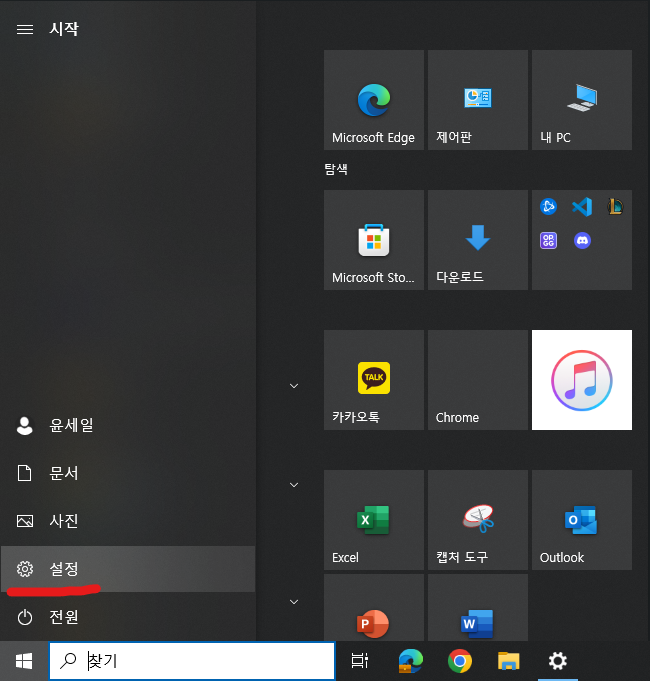Open Chrome from the taskbar

pyautogui.click(x=460, y=661)
